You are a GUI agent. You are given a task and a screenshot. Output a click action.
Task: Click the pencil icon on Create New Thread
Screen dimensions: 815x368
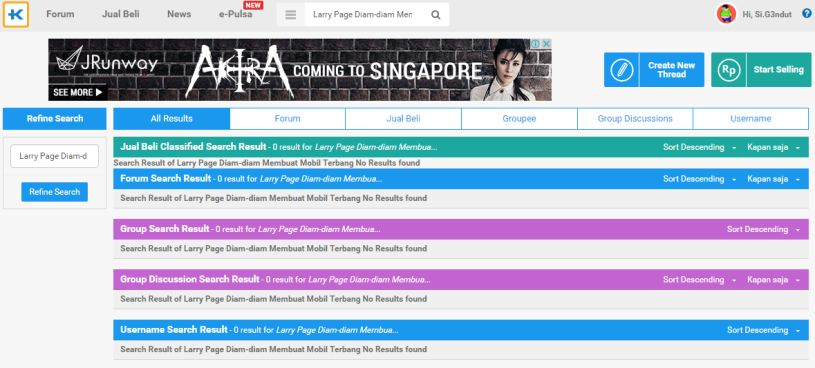[x=621, y=70]
